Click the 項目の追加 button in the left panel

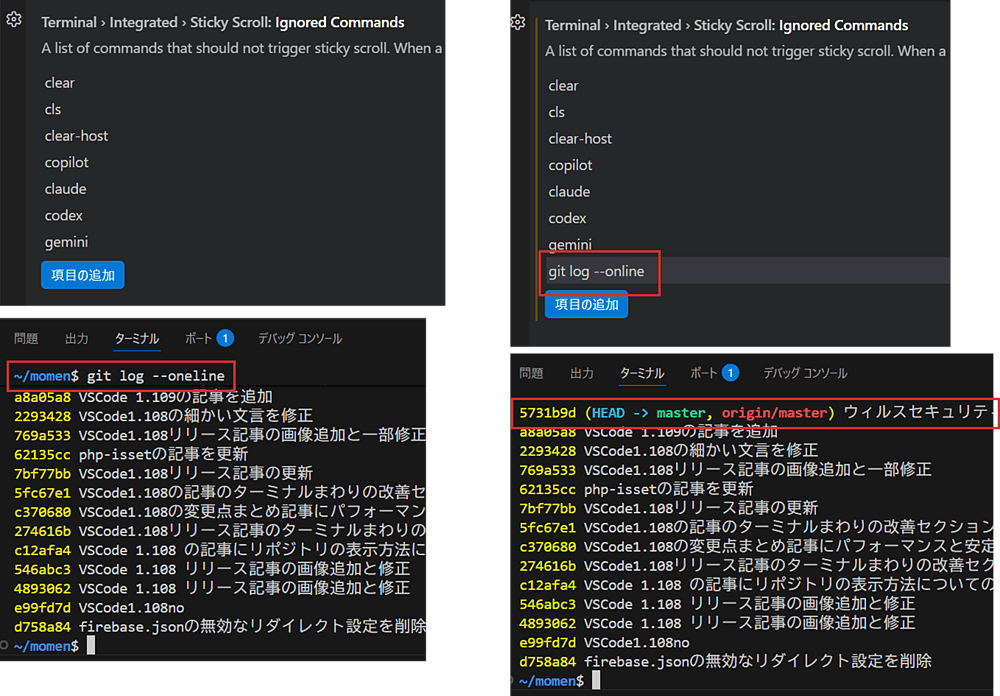[x=83, y=275]
